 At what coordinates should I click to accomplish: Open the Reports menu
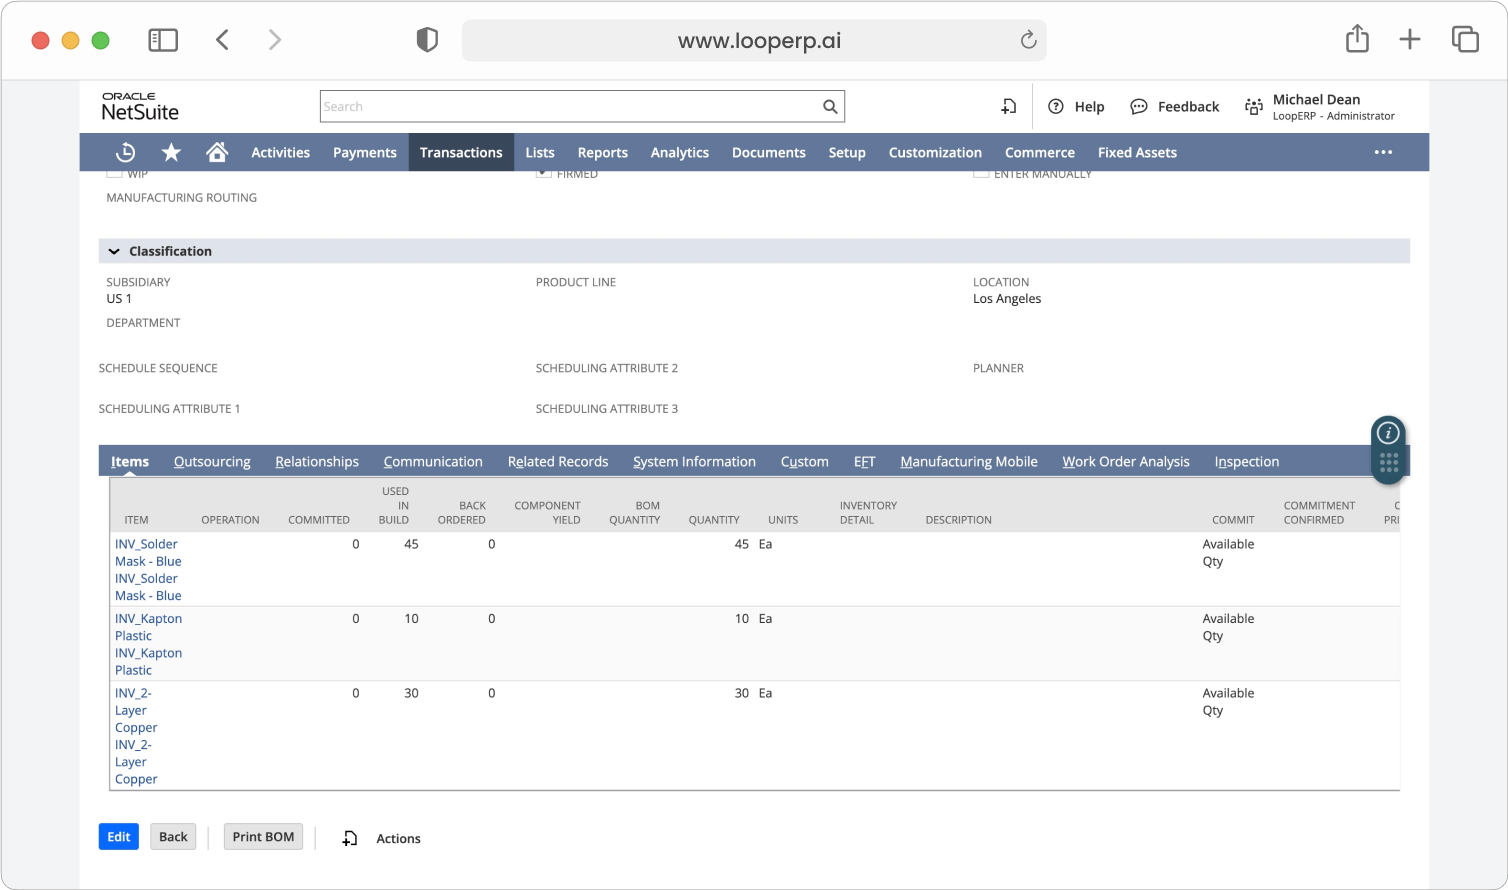tap(603, 152)
